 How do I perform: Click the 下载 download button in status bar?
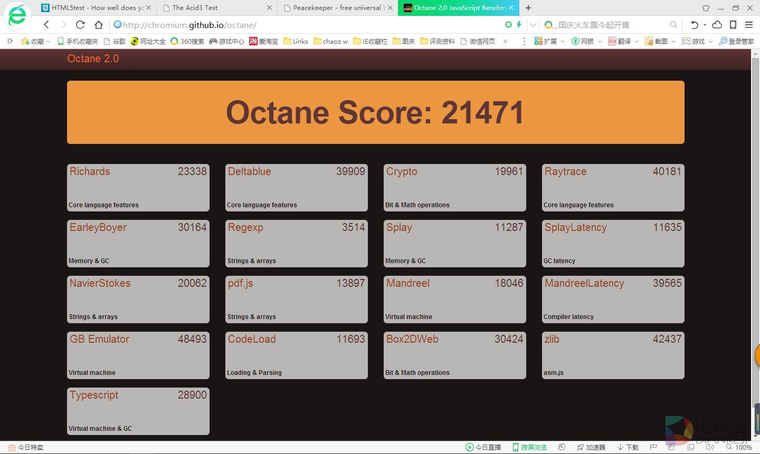point(628,447)
